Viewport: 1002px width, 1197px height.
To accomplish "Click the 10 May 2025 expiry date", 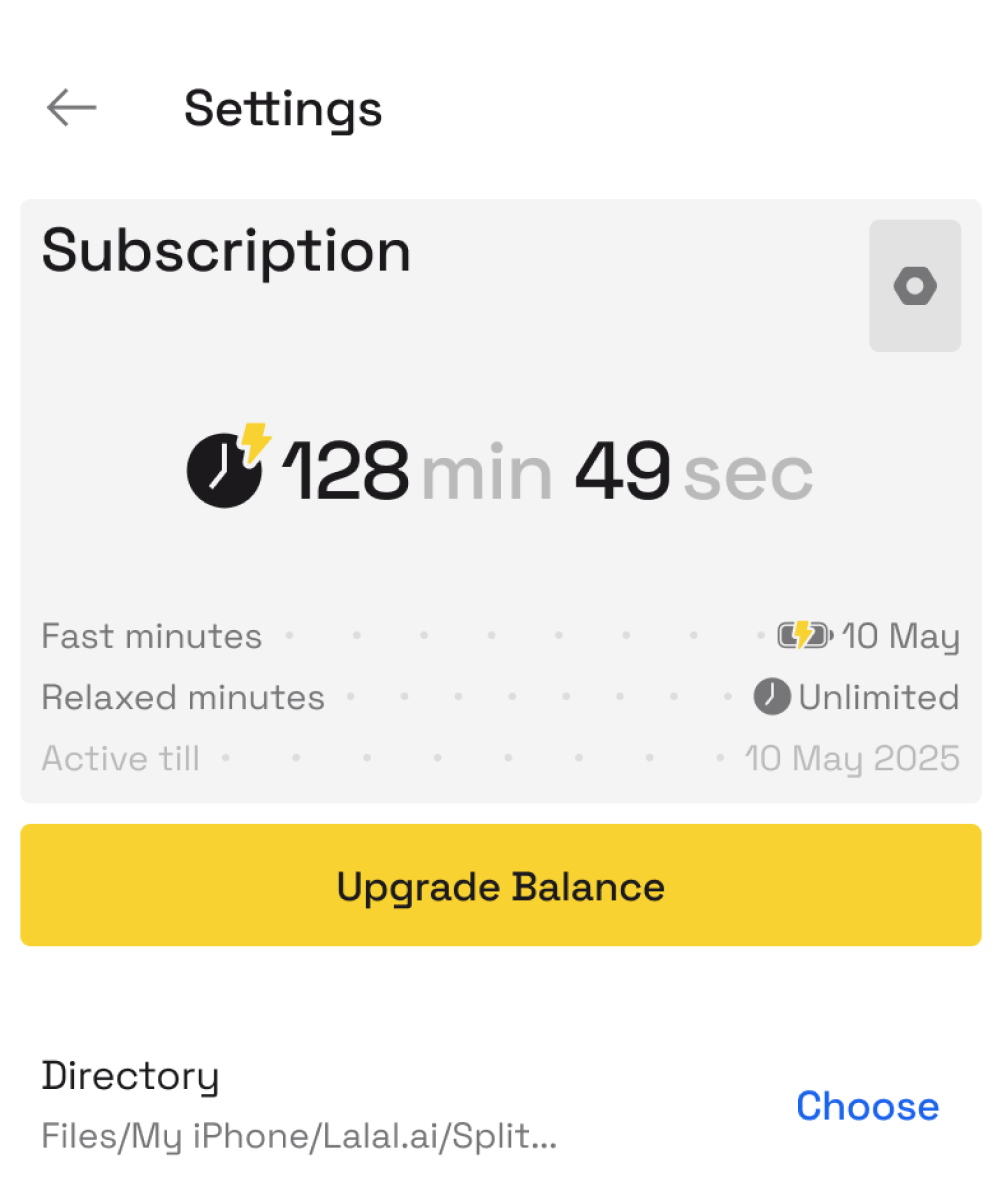I will tap(852, 759).
